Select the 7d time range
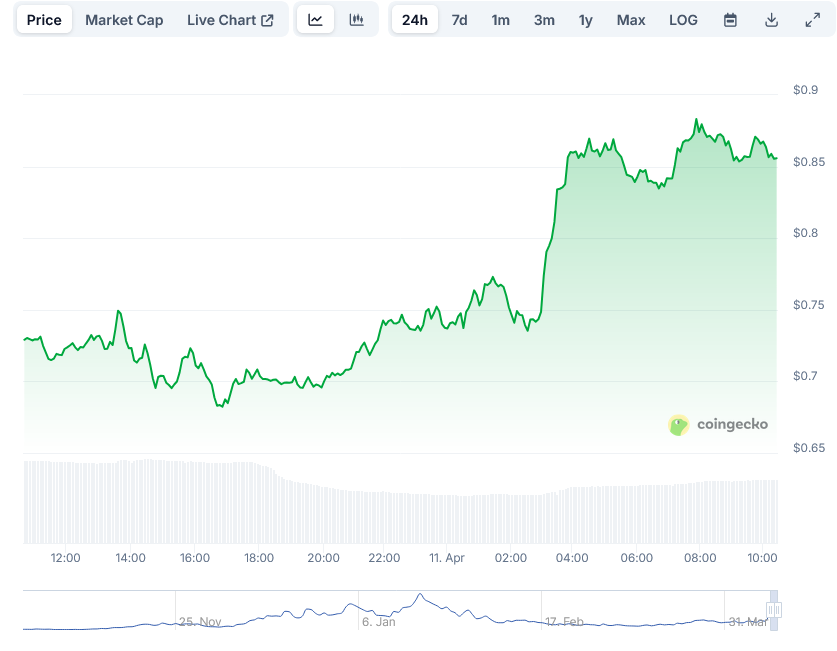 [459, 19]
